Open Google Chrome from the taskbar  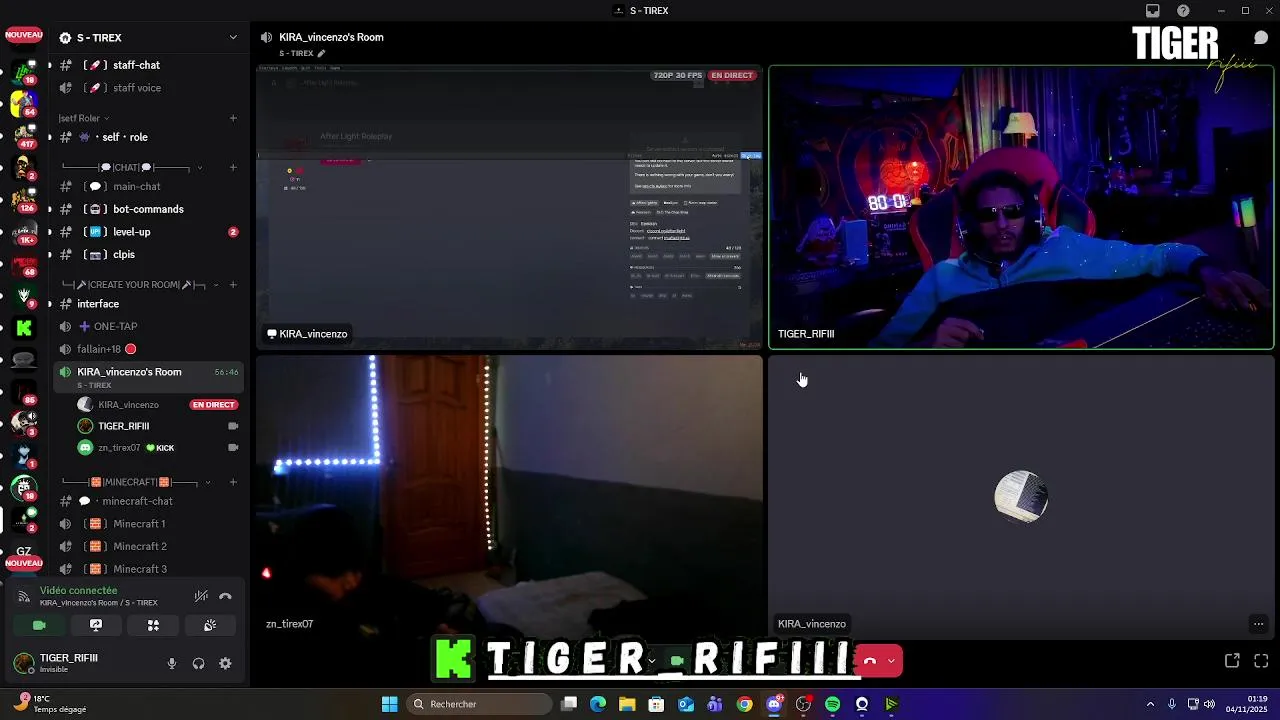(x=745, y=704)
